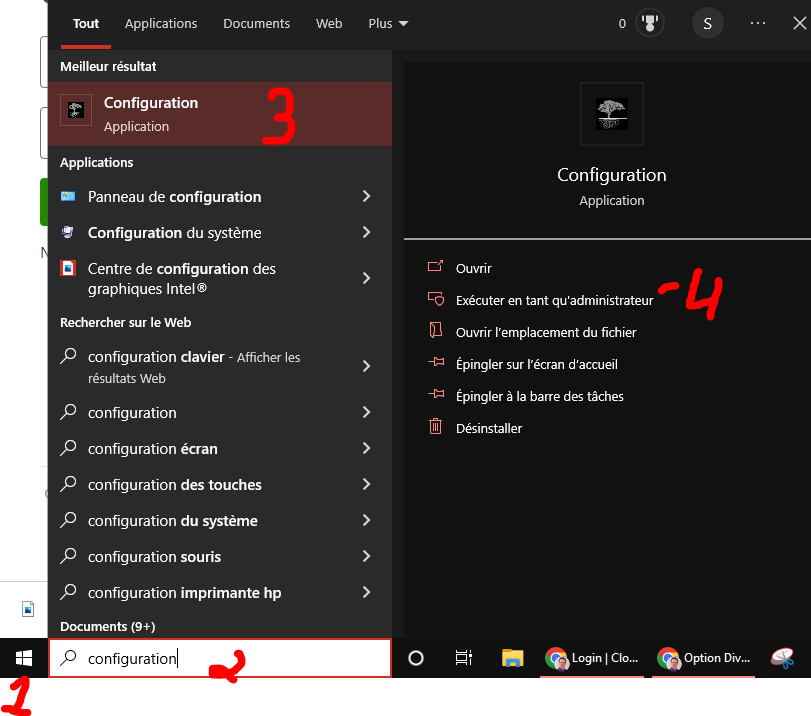The image size is (811, 716).
Task: Open the three-dot options menu
Action: tap(758, 23)
